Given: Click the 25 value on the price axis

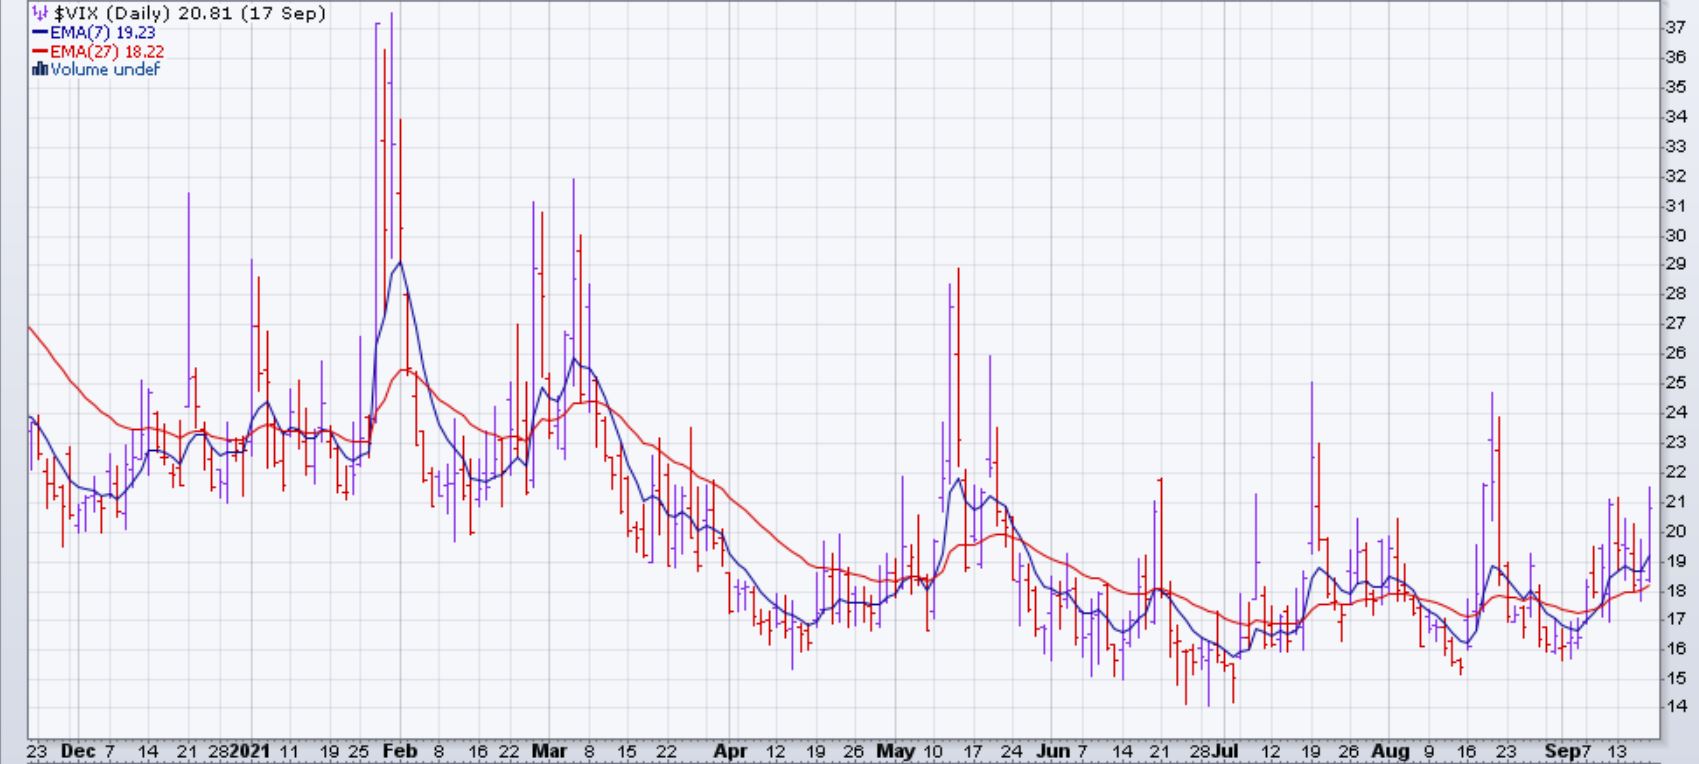Looking at the screenshot, I should pyautogui.click(x=1675, y=383).
